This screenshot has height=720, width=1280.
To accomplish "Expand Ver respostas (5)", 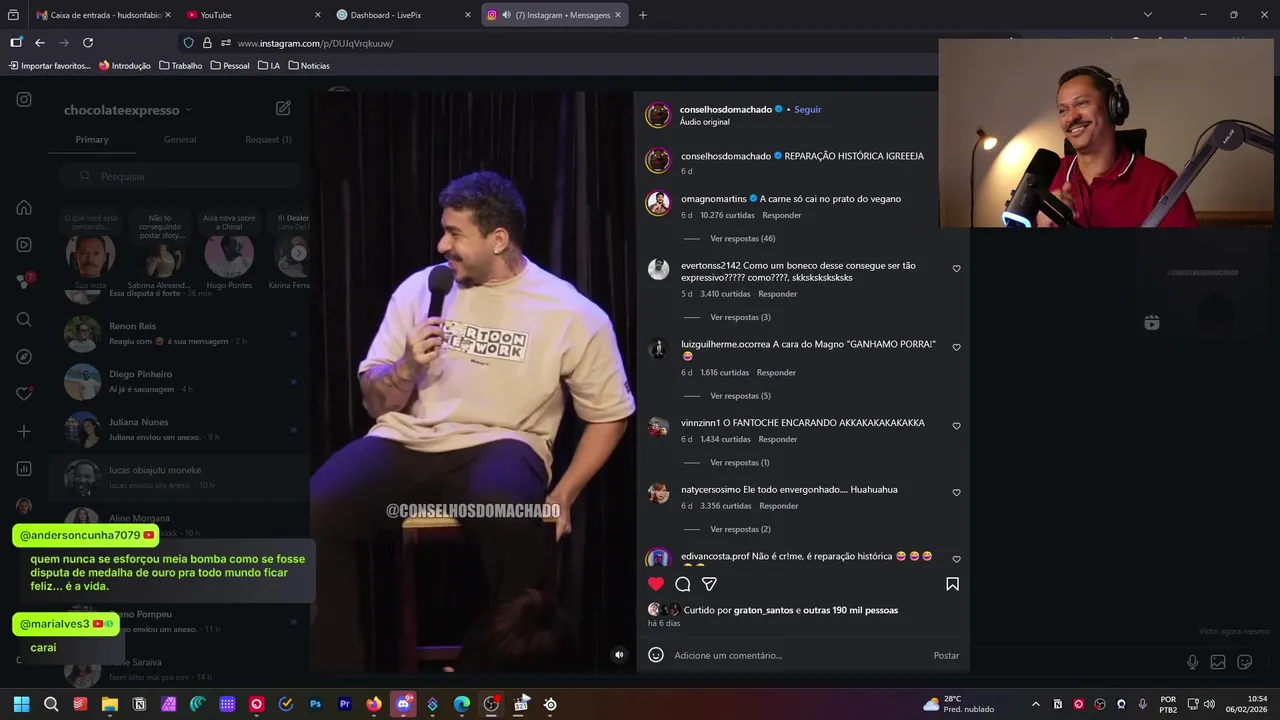I will pyautogui.click(x=740, y=396).
